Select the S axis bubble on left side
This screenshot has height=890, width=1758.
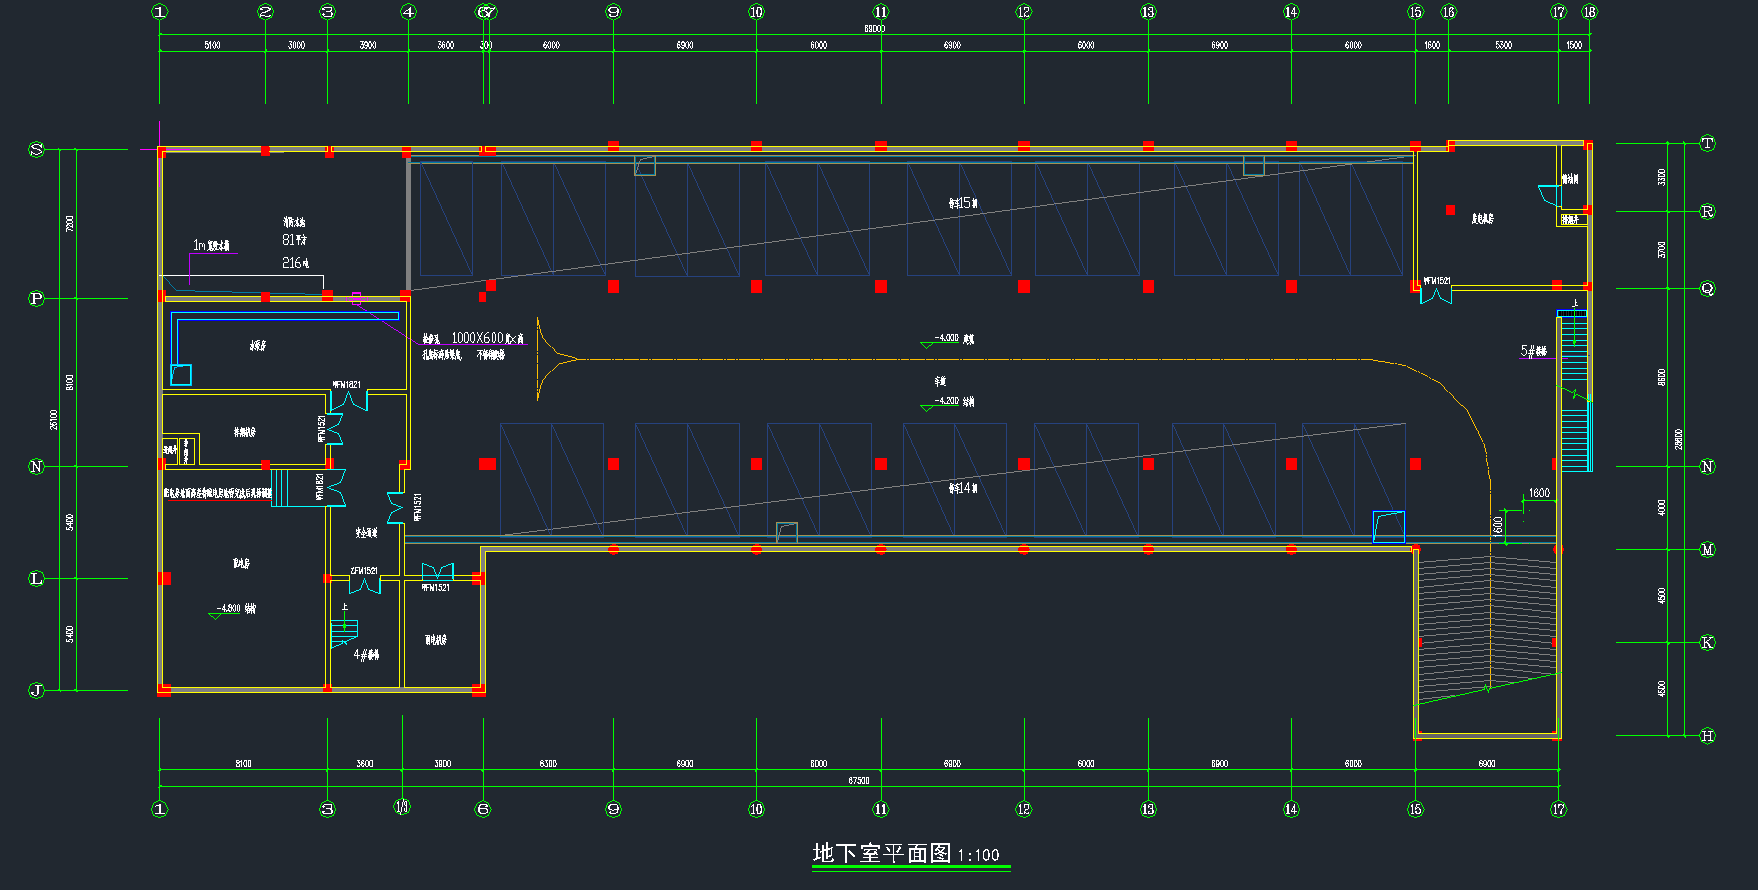(37, 149)
